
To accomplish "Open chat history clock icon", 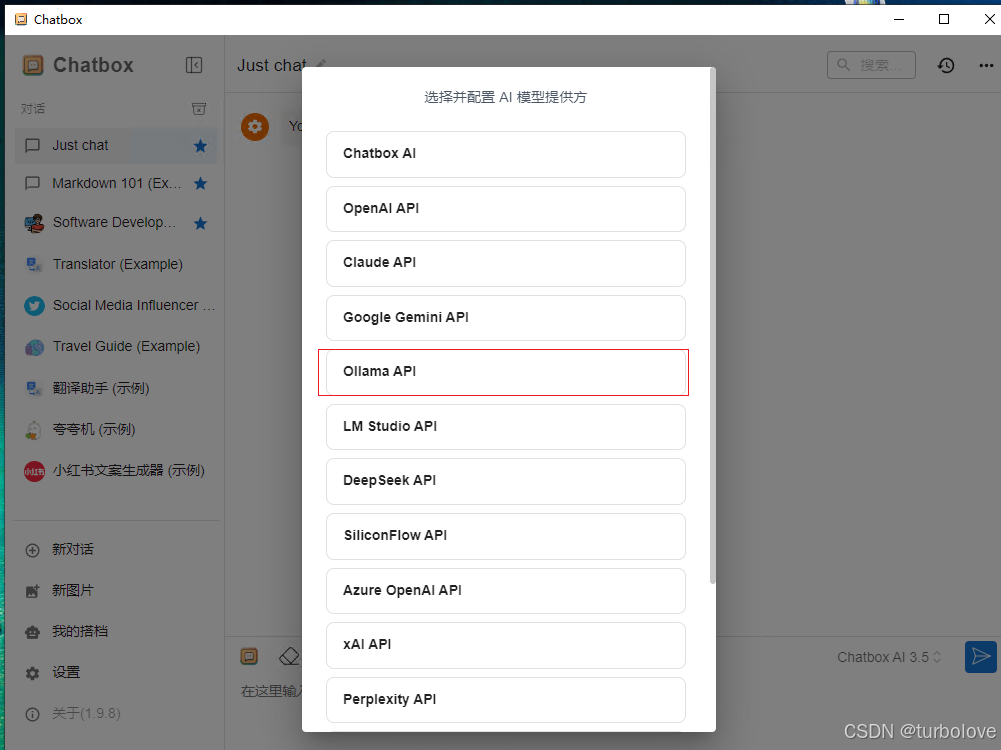I will pos(946,65).
